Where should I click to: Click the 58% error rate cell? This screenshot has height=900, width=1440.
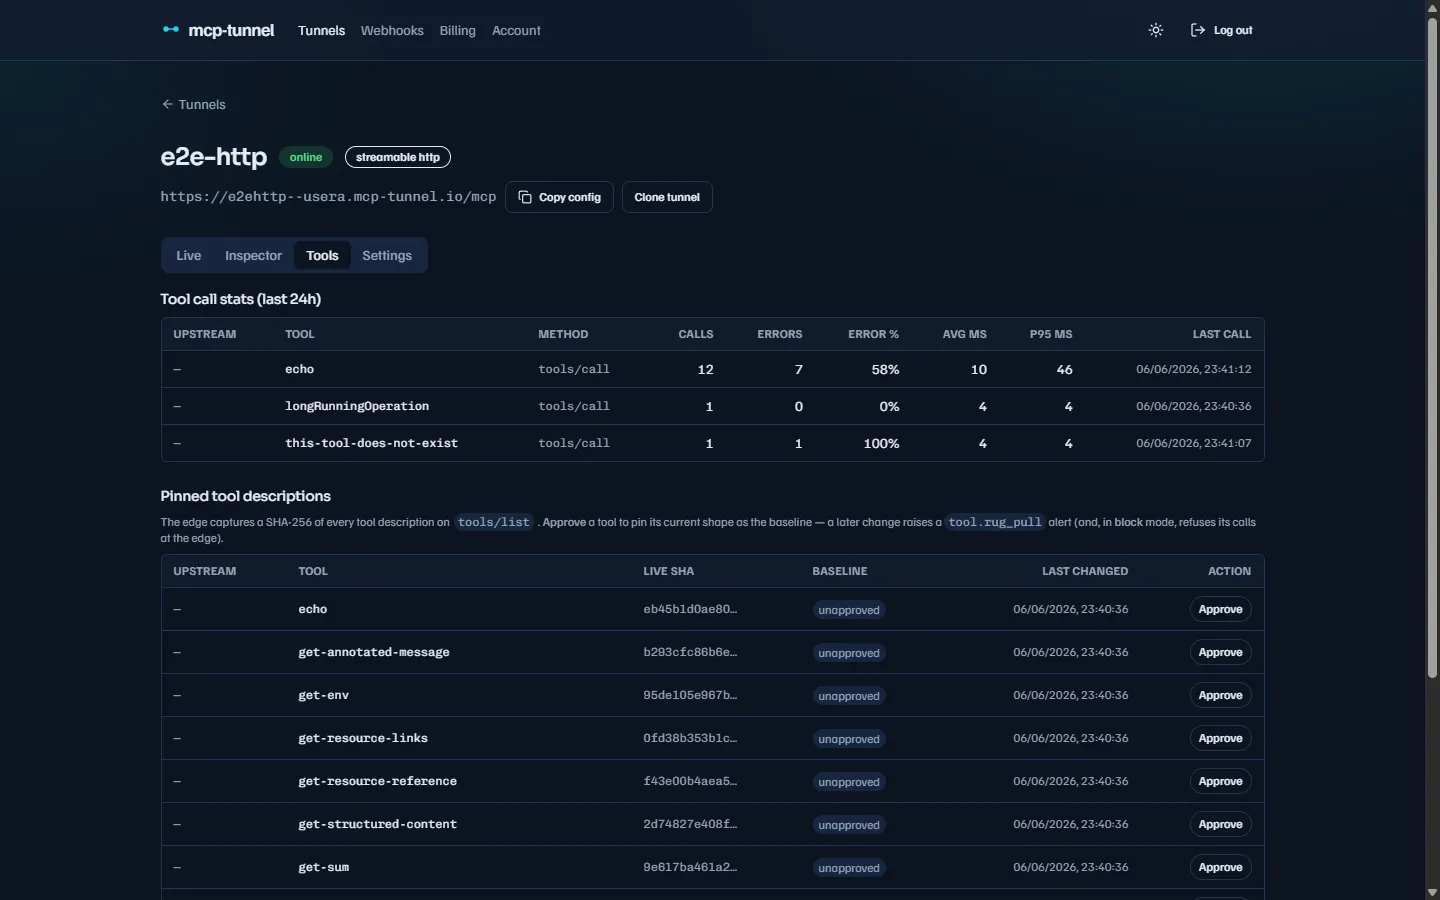(885, 369)
